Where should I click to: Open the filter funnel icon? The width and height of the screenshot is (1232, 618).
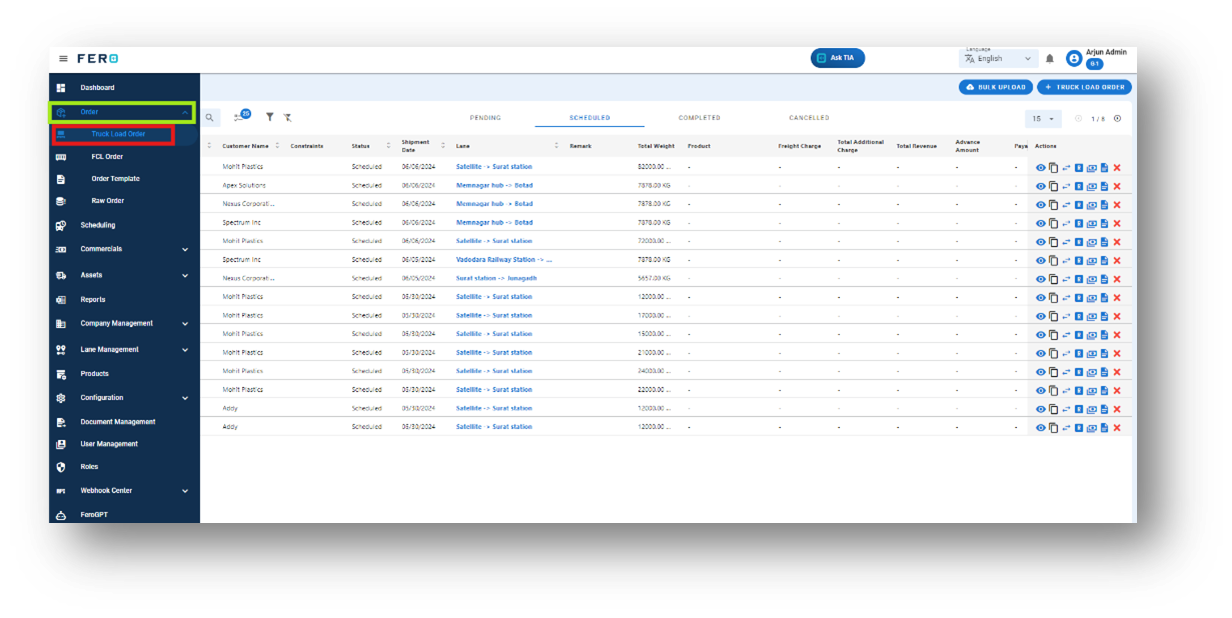point(270,117)
